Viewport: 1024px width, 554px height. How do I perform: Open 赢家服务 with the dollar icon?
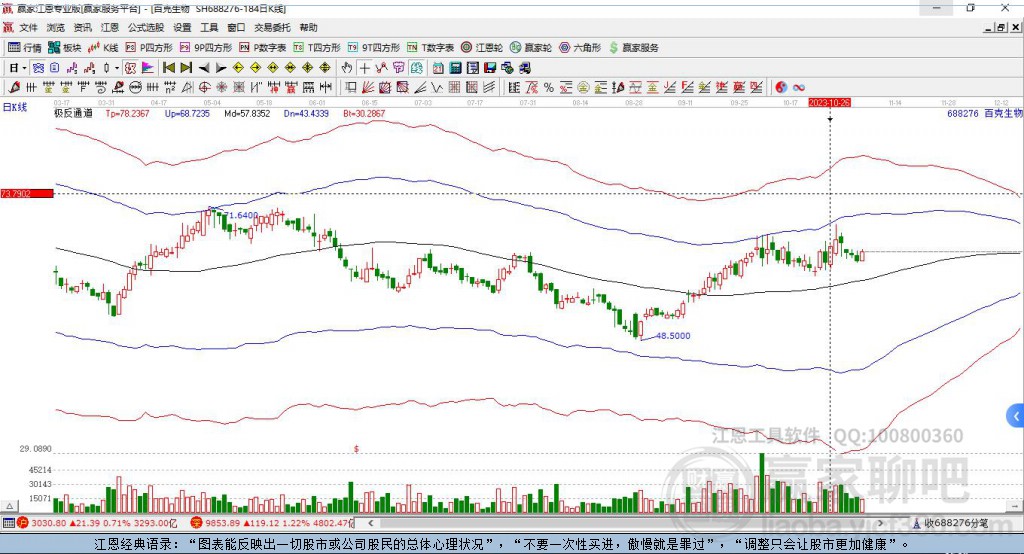point(634,48)
